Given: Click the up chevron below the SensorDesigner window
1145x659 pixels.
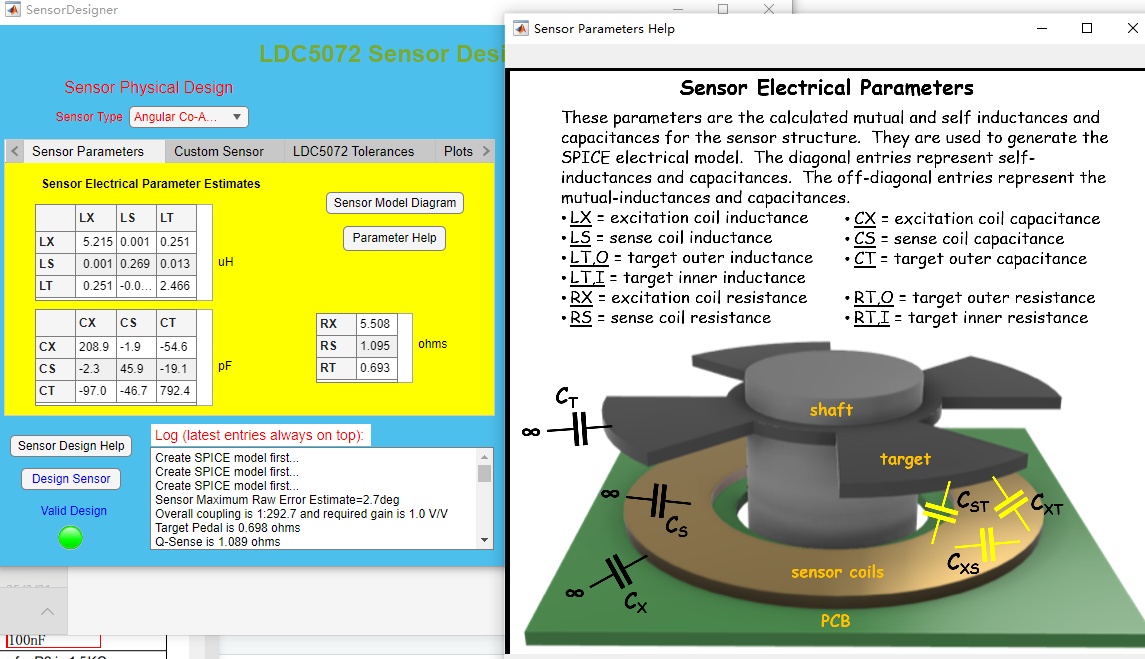Looking at the screenshot, I should 47,612.
